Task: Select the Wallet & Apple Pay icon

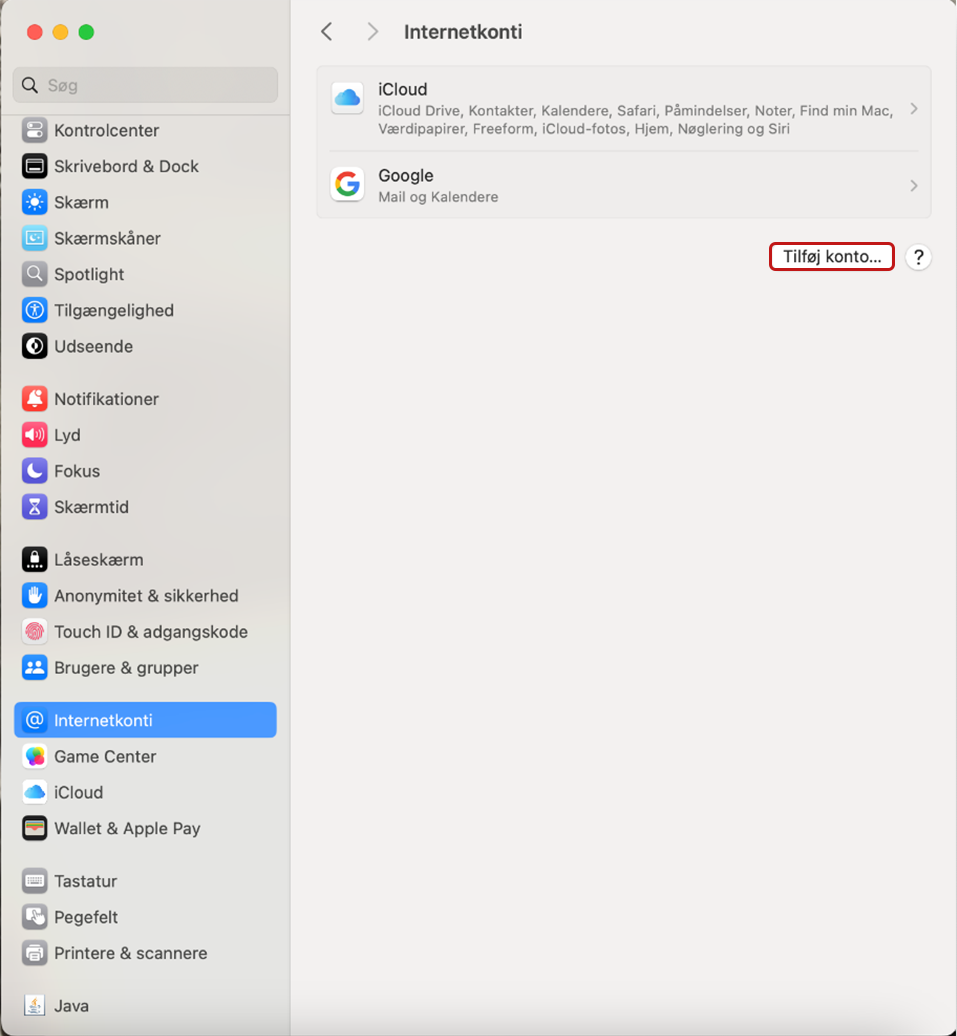Action: (x=34, y=829)
